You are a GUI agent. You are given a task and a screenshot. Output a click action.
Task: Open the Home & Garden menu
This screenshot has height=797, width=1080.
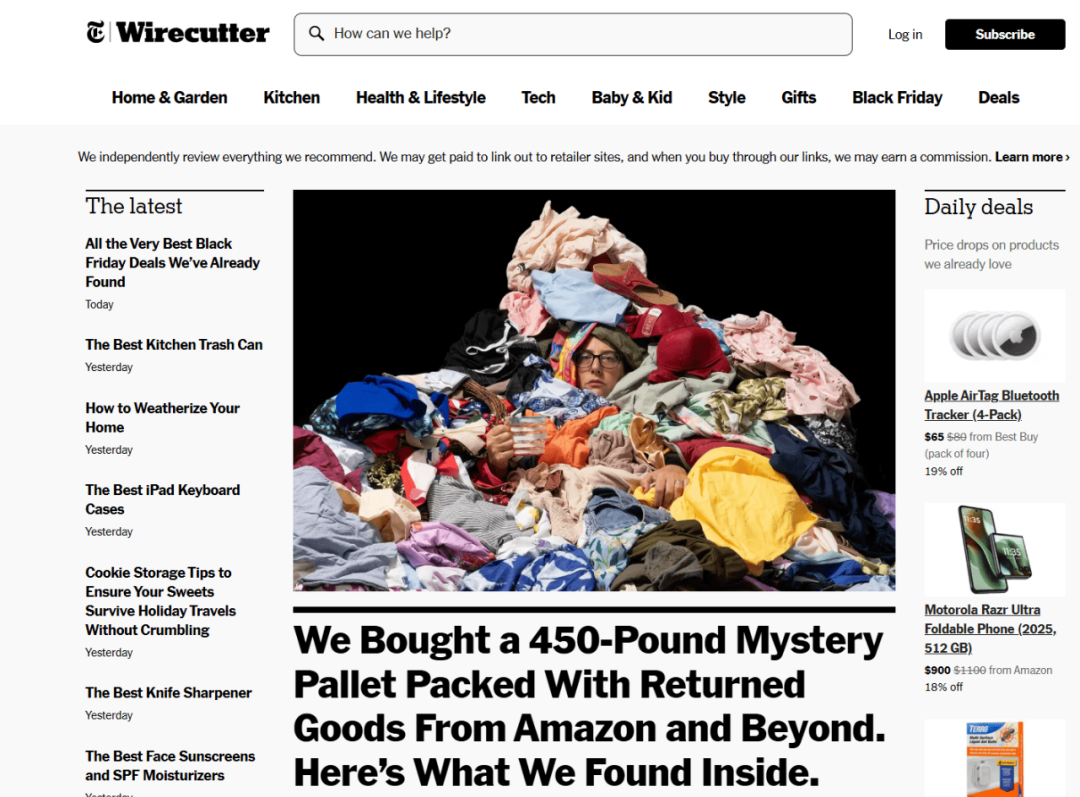pyautogui.click(x=169, y=98)
